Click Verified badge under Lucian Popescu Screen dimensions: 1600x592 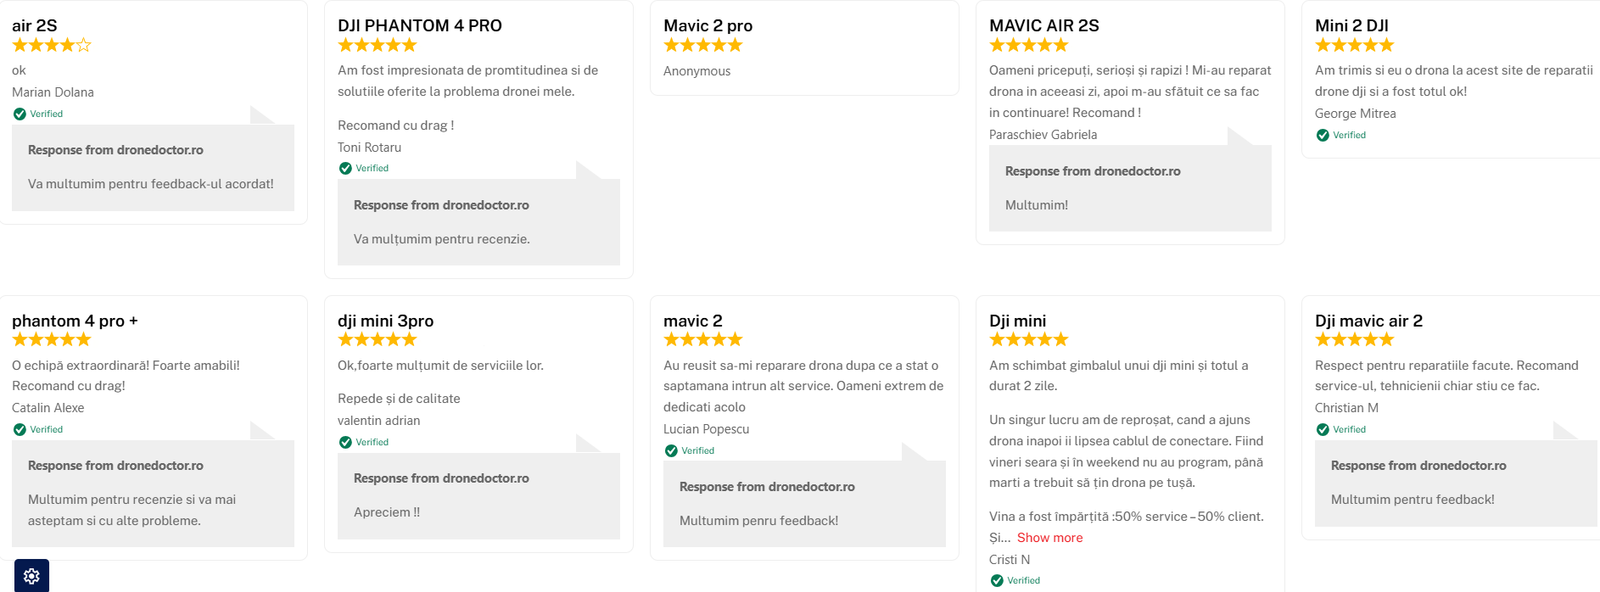[x=690, y=451]
